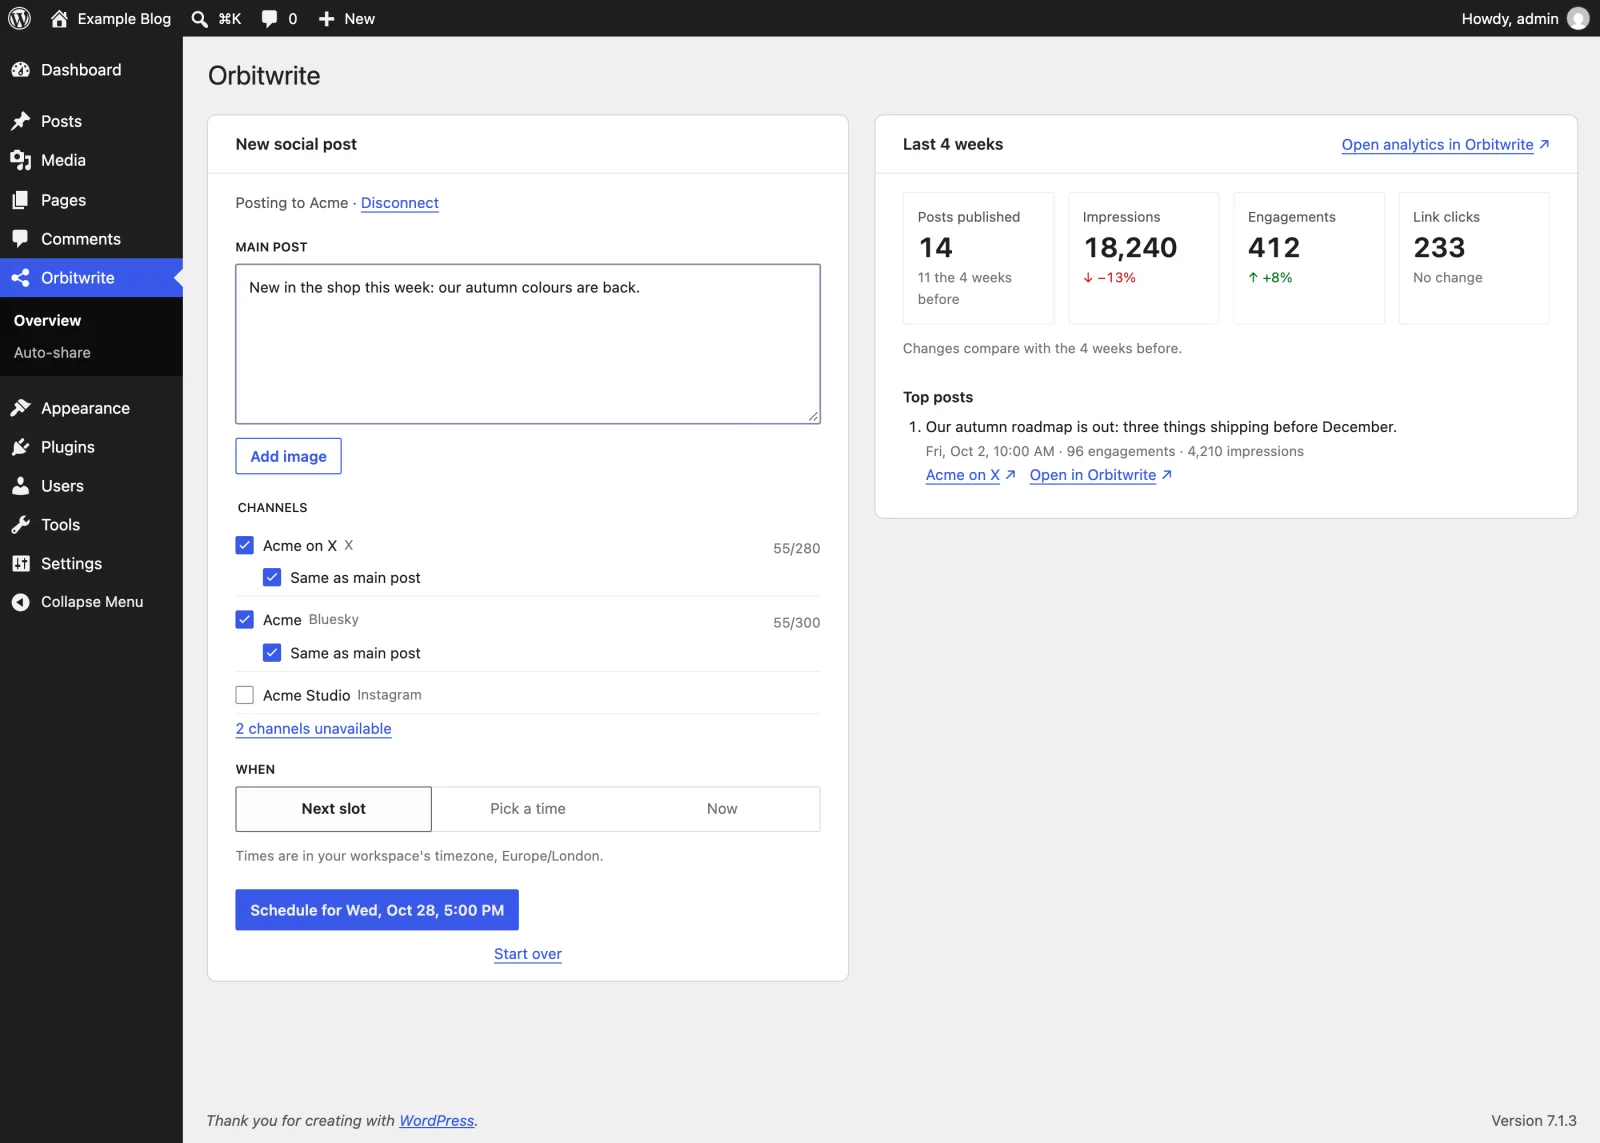
Task: Open the comments bubble icon in admin bar
Action: [269, 19]
